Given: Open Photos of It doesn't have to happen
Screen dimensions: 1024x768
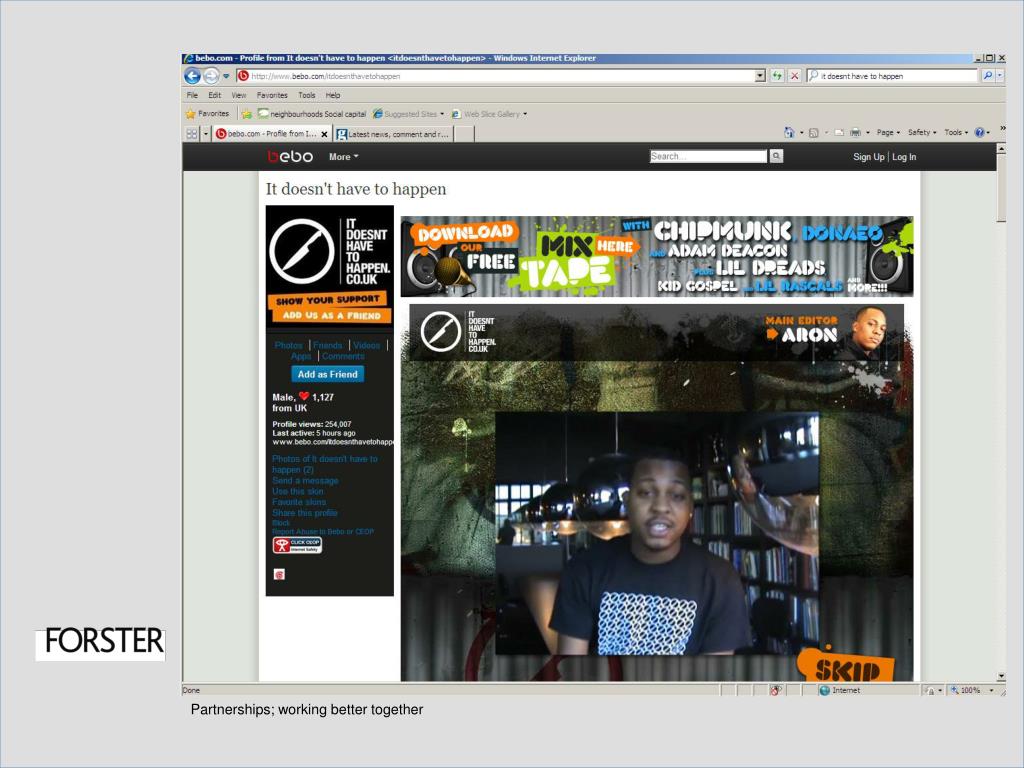Looking at the screenshot, I should point(325,464).
